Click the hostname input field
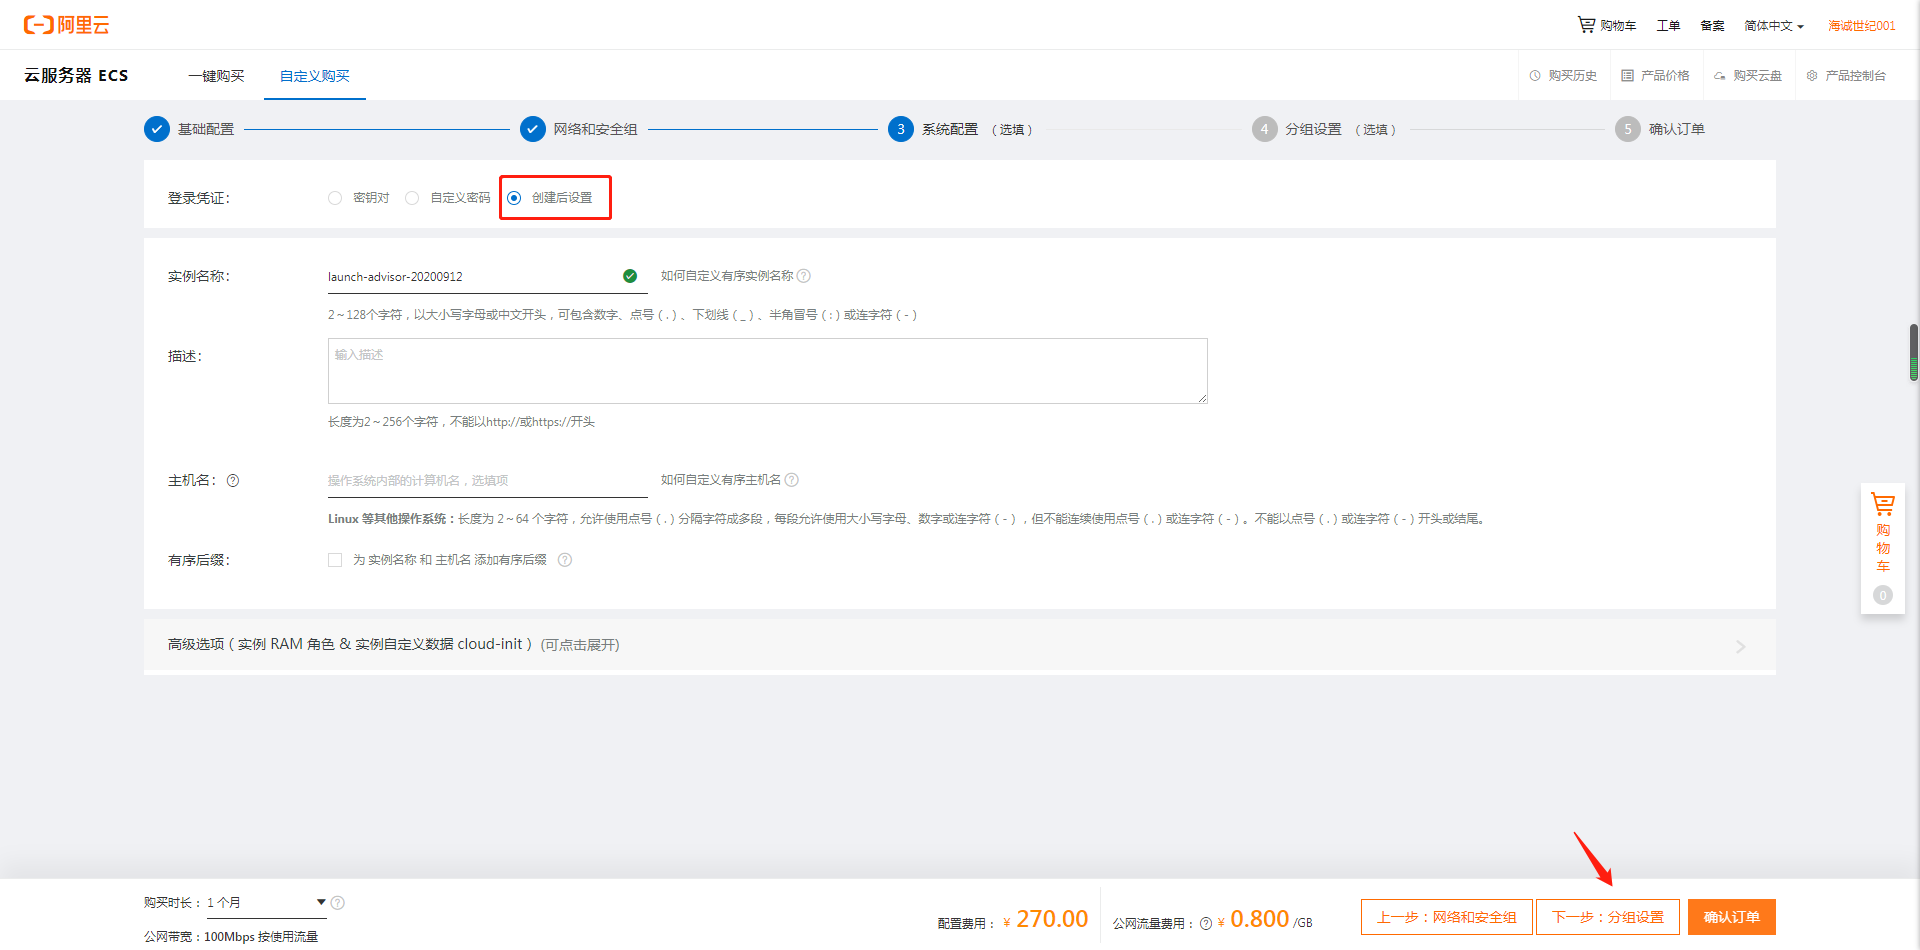Screen dimensions: 1920x950 tap(488, 481)
